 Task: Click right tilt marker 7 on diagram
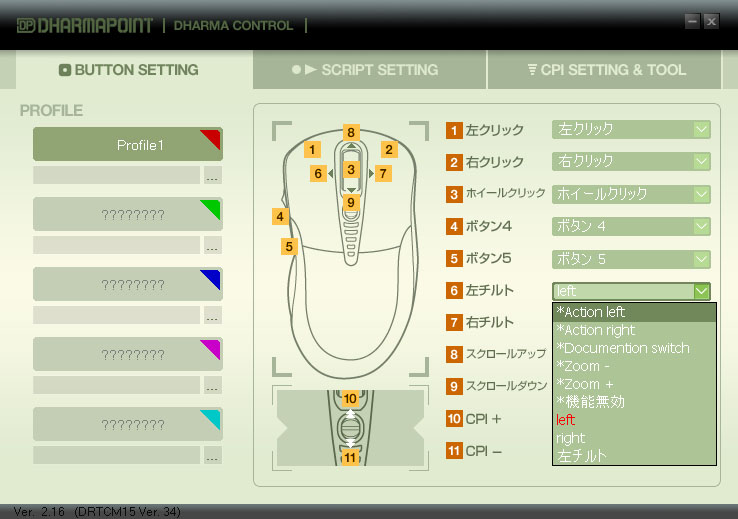pos(383,174)
